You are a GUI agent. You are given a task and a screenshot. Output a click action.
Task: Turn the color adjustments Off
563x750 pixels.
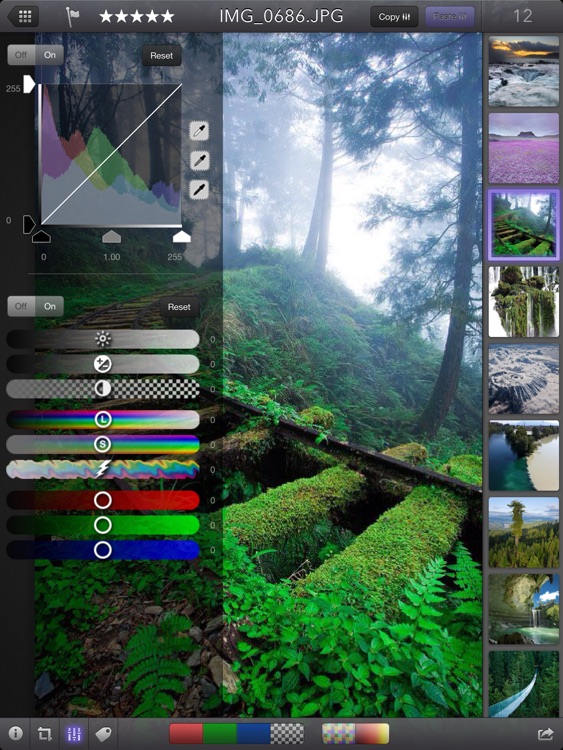[21, 306]
